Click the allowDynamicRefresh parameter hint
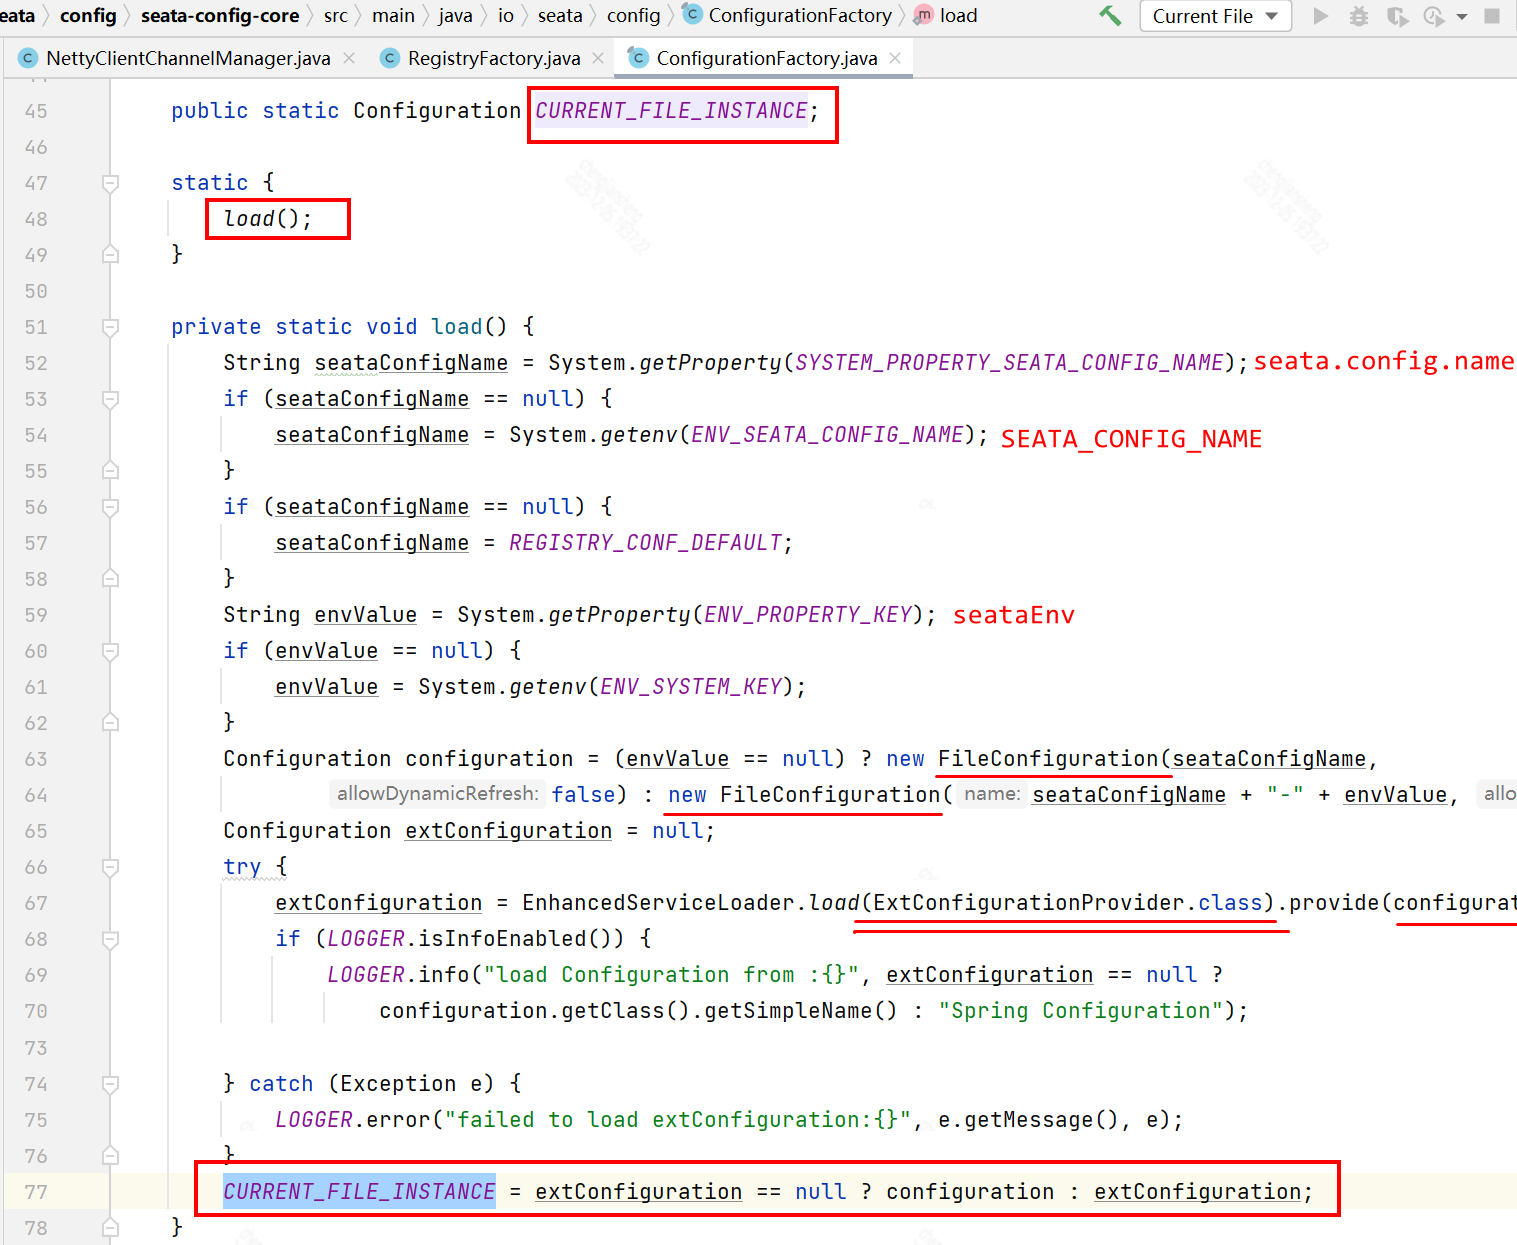The width and height of the screenshot is (1517, 1245). (x=438, y=794)
